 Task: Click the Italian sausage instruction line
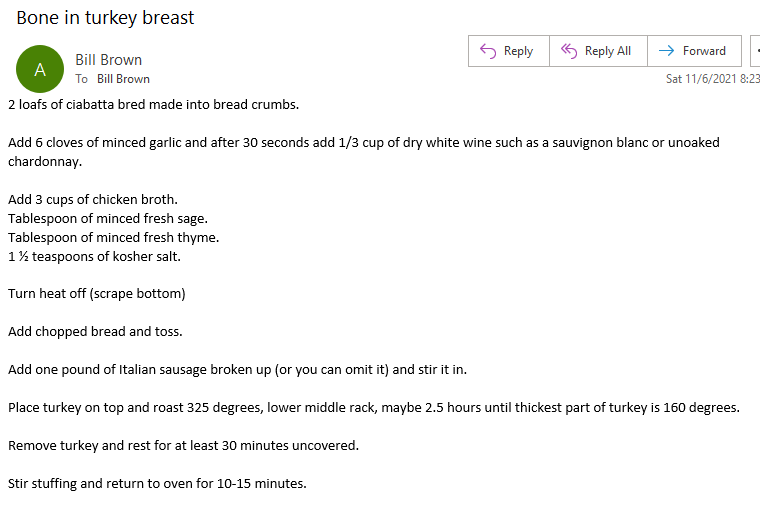[238, 370]
